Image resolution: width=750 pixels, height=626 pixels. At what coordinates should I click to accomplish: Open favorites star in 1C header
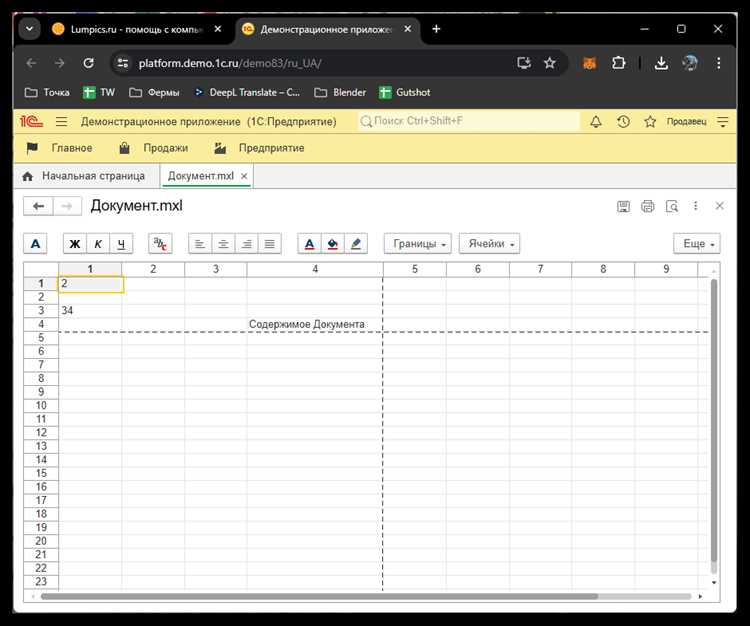coord(650,121)
